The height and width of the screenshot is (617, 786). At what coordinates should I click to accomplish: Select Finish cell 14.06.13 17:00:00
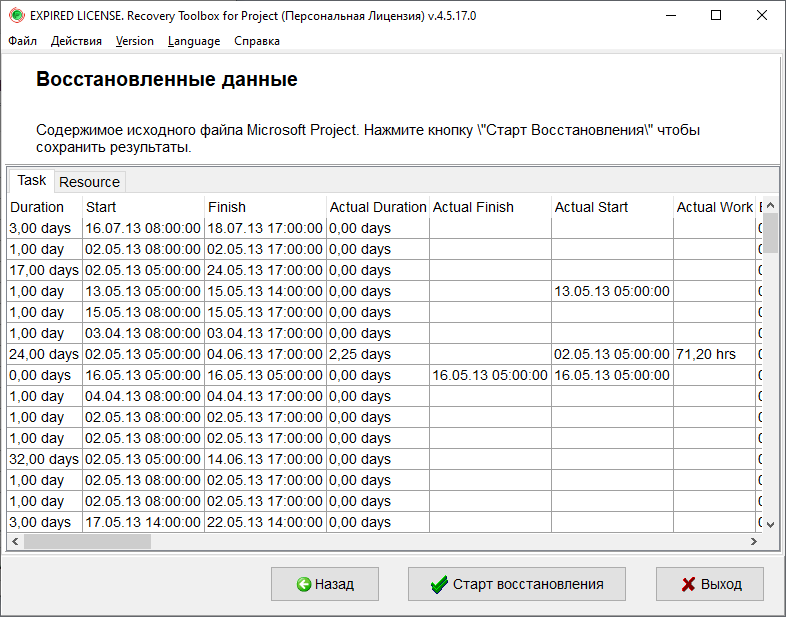click(x=266, y=460)
